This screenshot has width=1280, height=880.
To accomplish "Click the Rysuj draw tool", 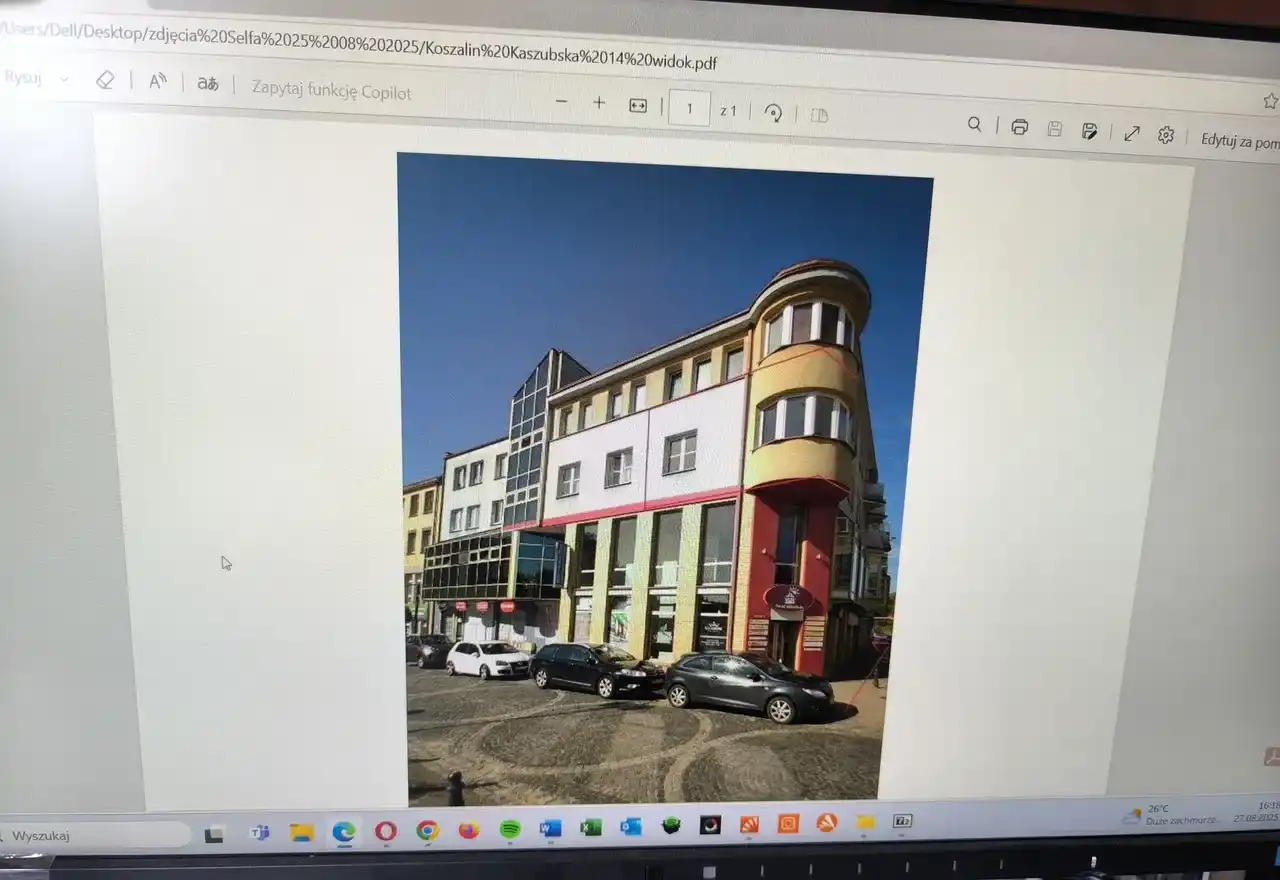I will tap(22, 77).
